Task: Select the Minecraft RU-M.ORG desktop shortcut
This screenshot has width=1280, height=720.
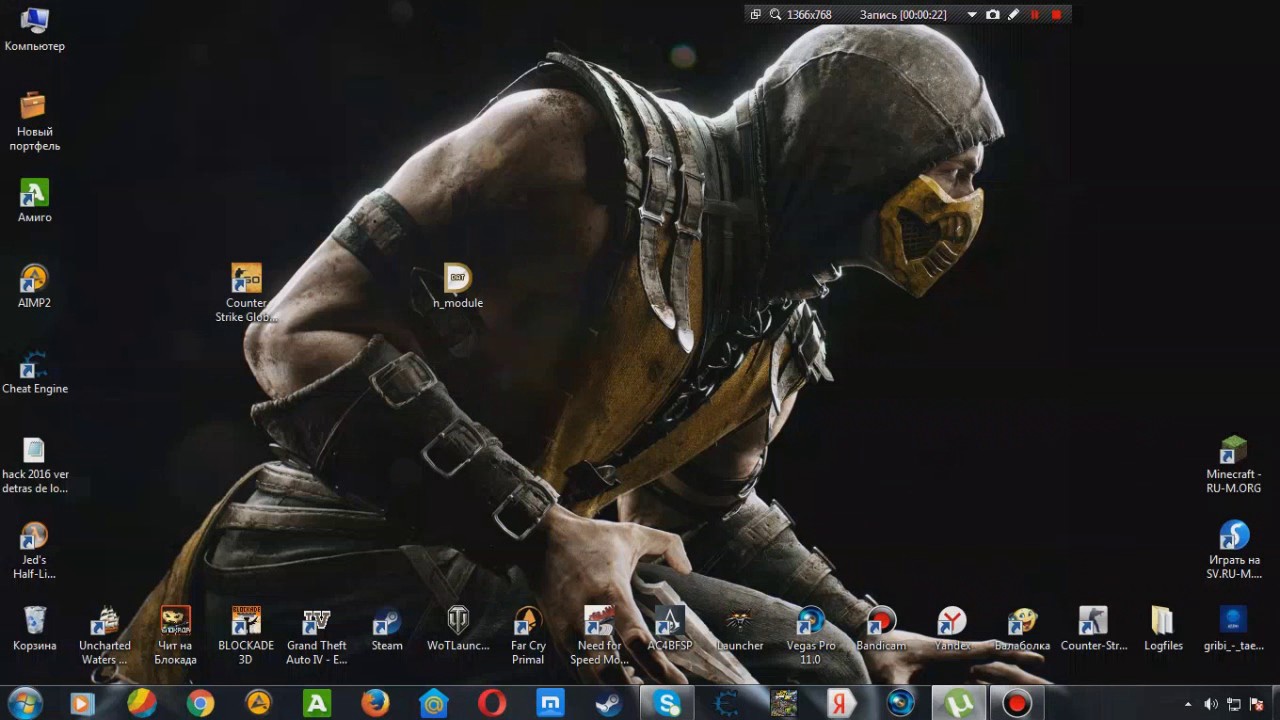Action: (1234, 465)
